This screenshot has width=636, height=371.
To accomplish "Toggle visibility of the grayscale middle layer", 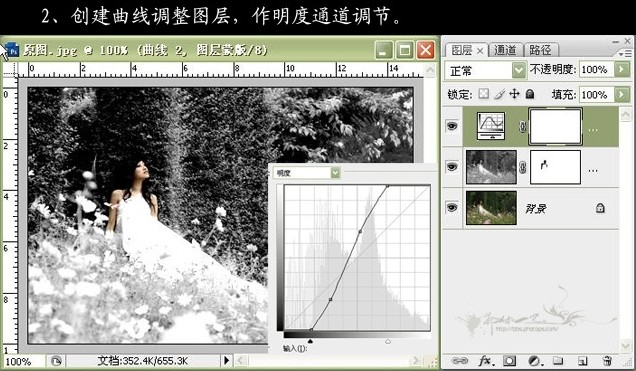I will point(451,167).
